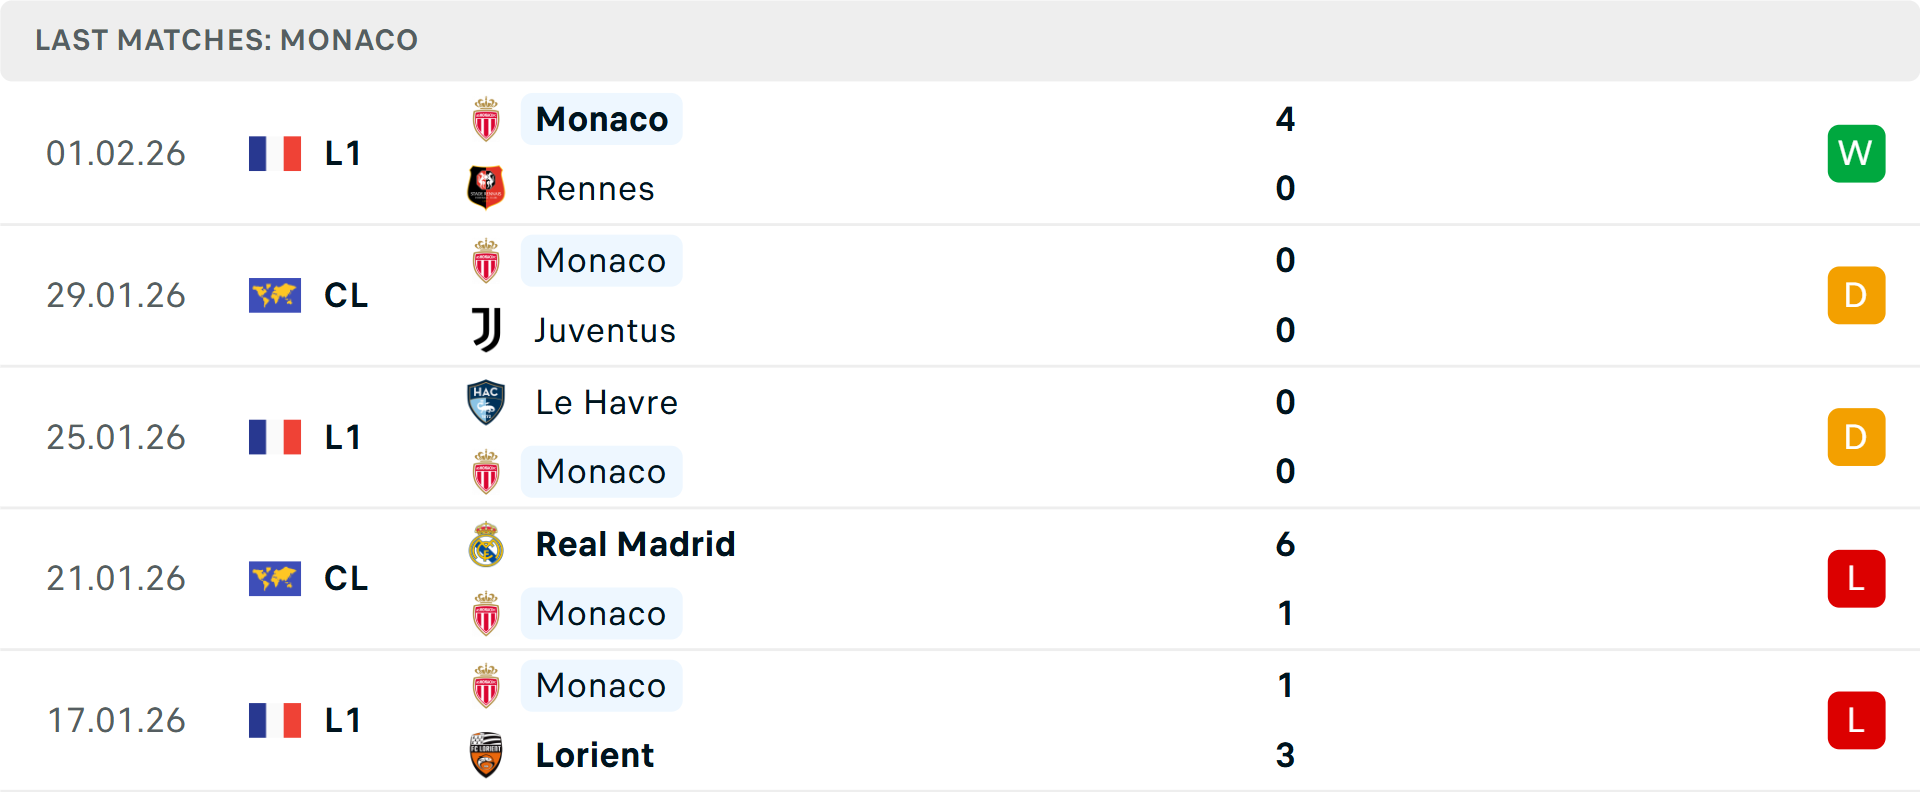Image resolution: width=1920 pixels, height=792 pixels.
Task: Select the date 17.01.26 of the Lorient match
Action: (x=116, y=721)
